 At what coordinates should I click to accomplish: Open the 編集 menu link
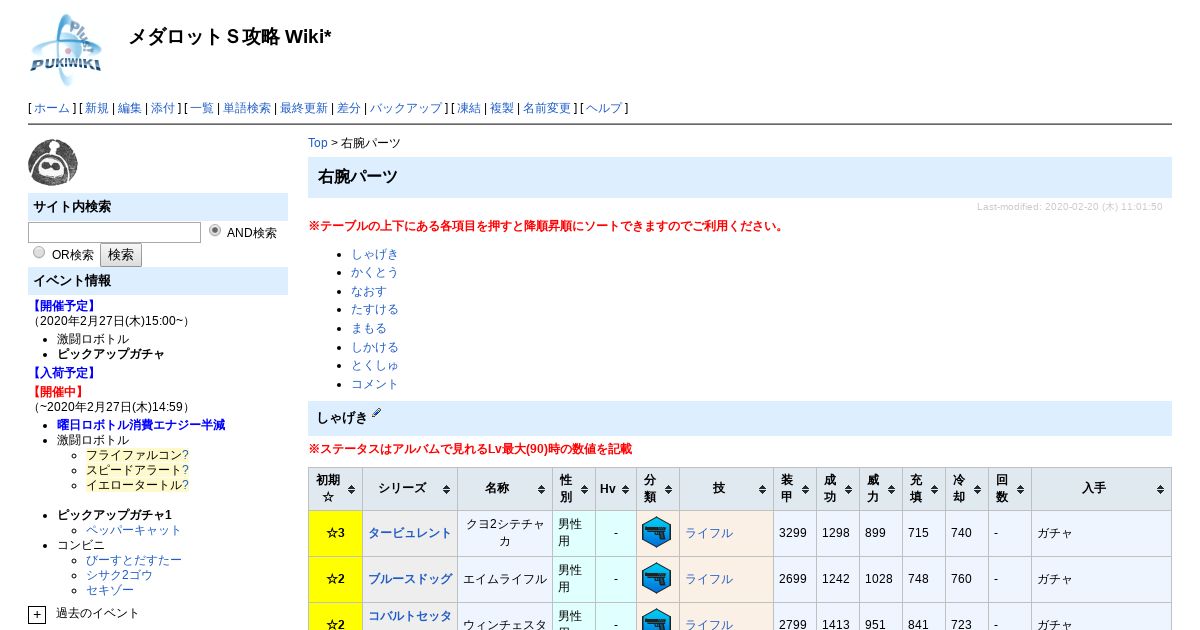coord(130,108)
